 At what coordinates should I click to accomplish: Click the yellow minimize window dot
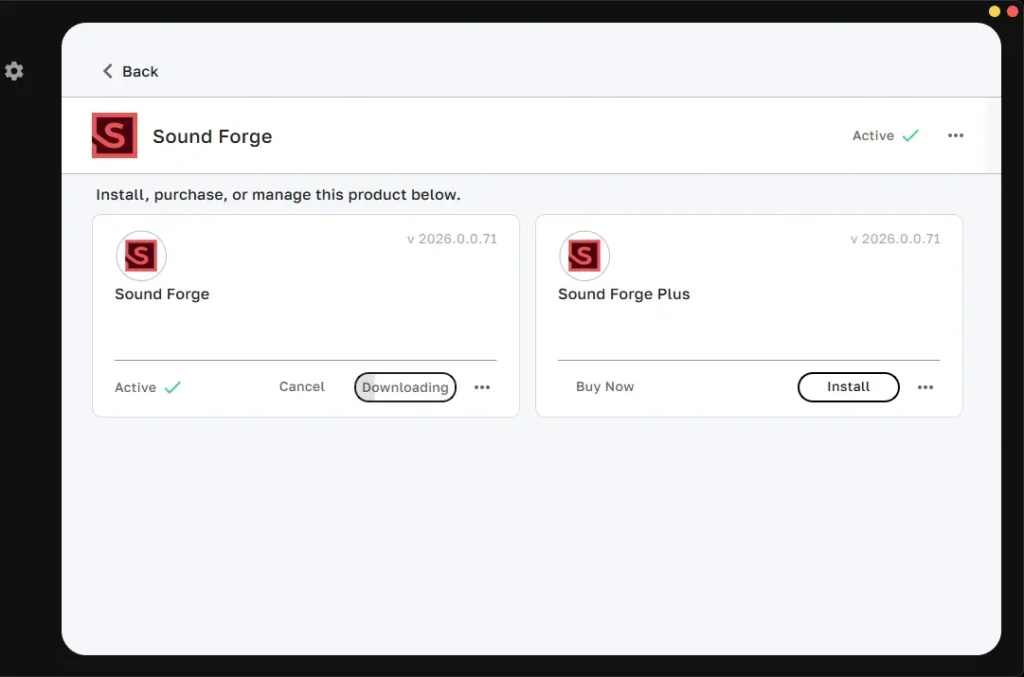[x=995, y=11]
